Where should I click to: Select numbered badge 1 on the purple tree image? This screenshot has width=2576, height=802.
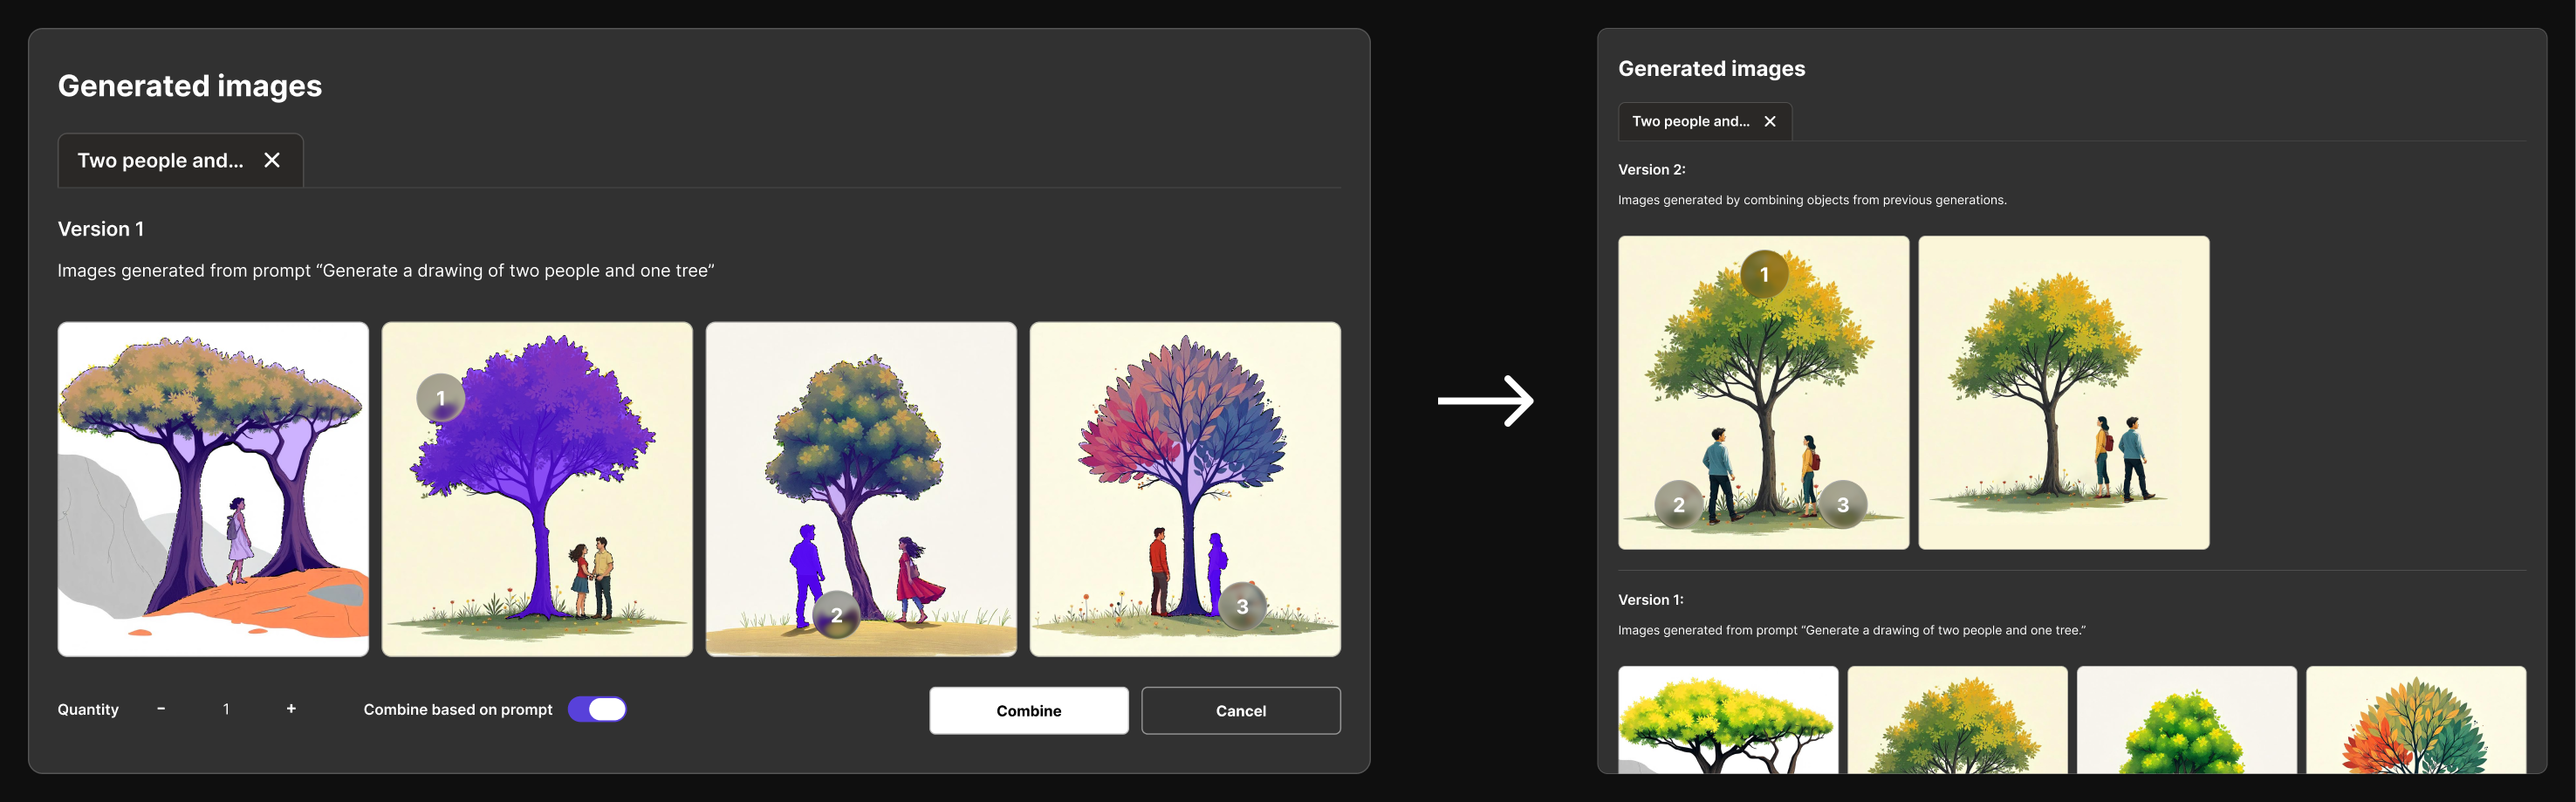coord(440,397)
